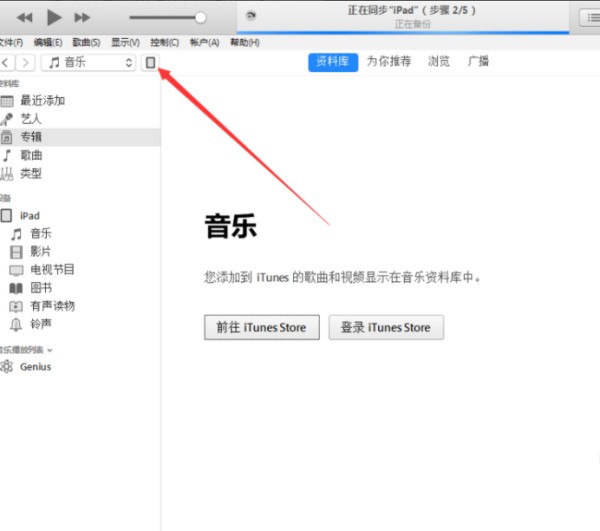Select 艺人 in the library sidebar
This screenshot has width=600, height=531.
pos(80,119)
